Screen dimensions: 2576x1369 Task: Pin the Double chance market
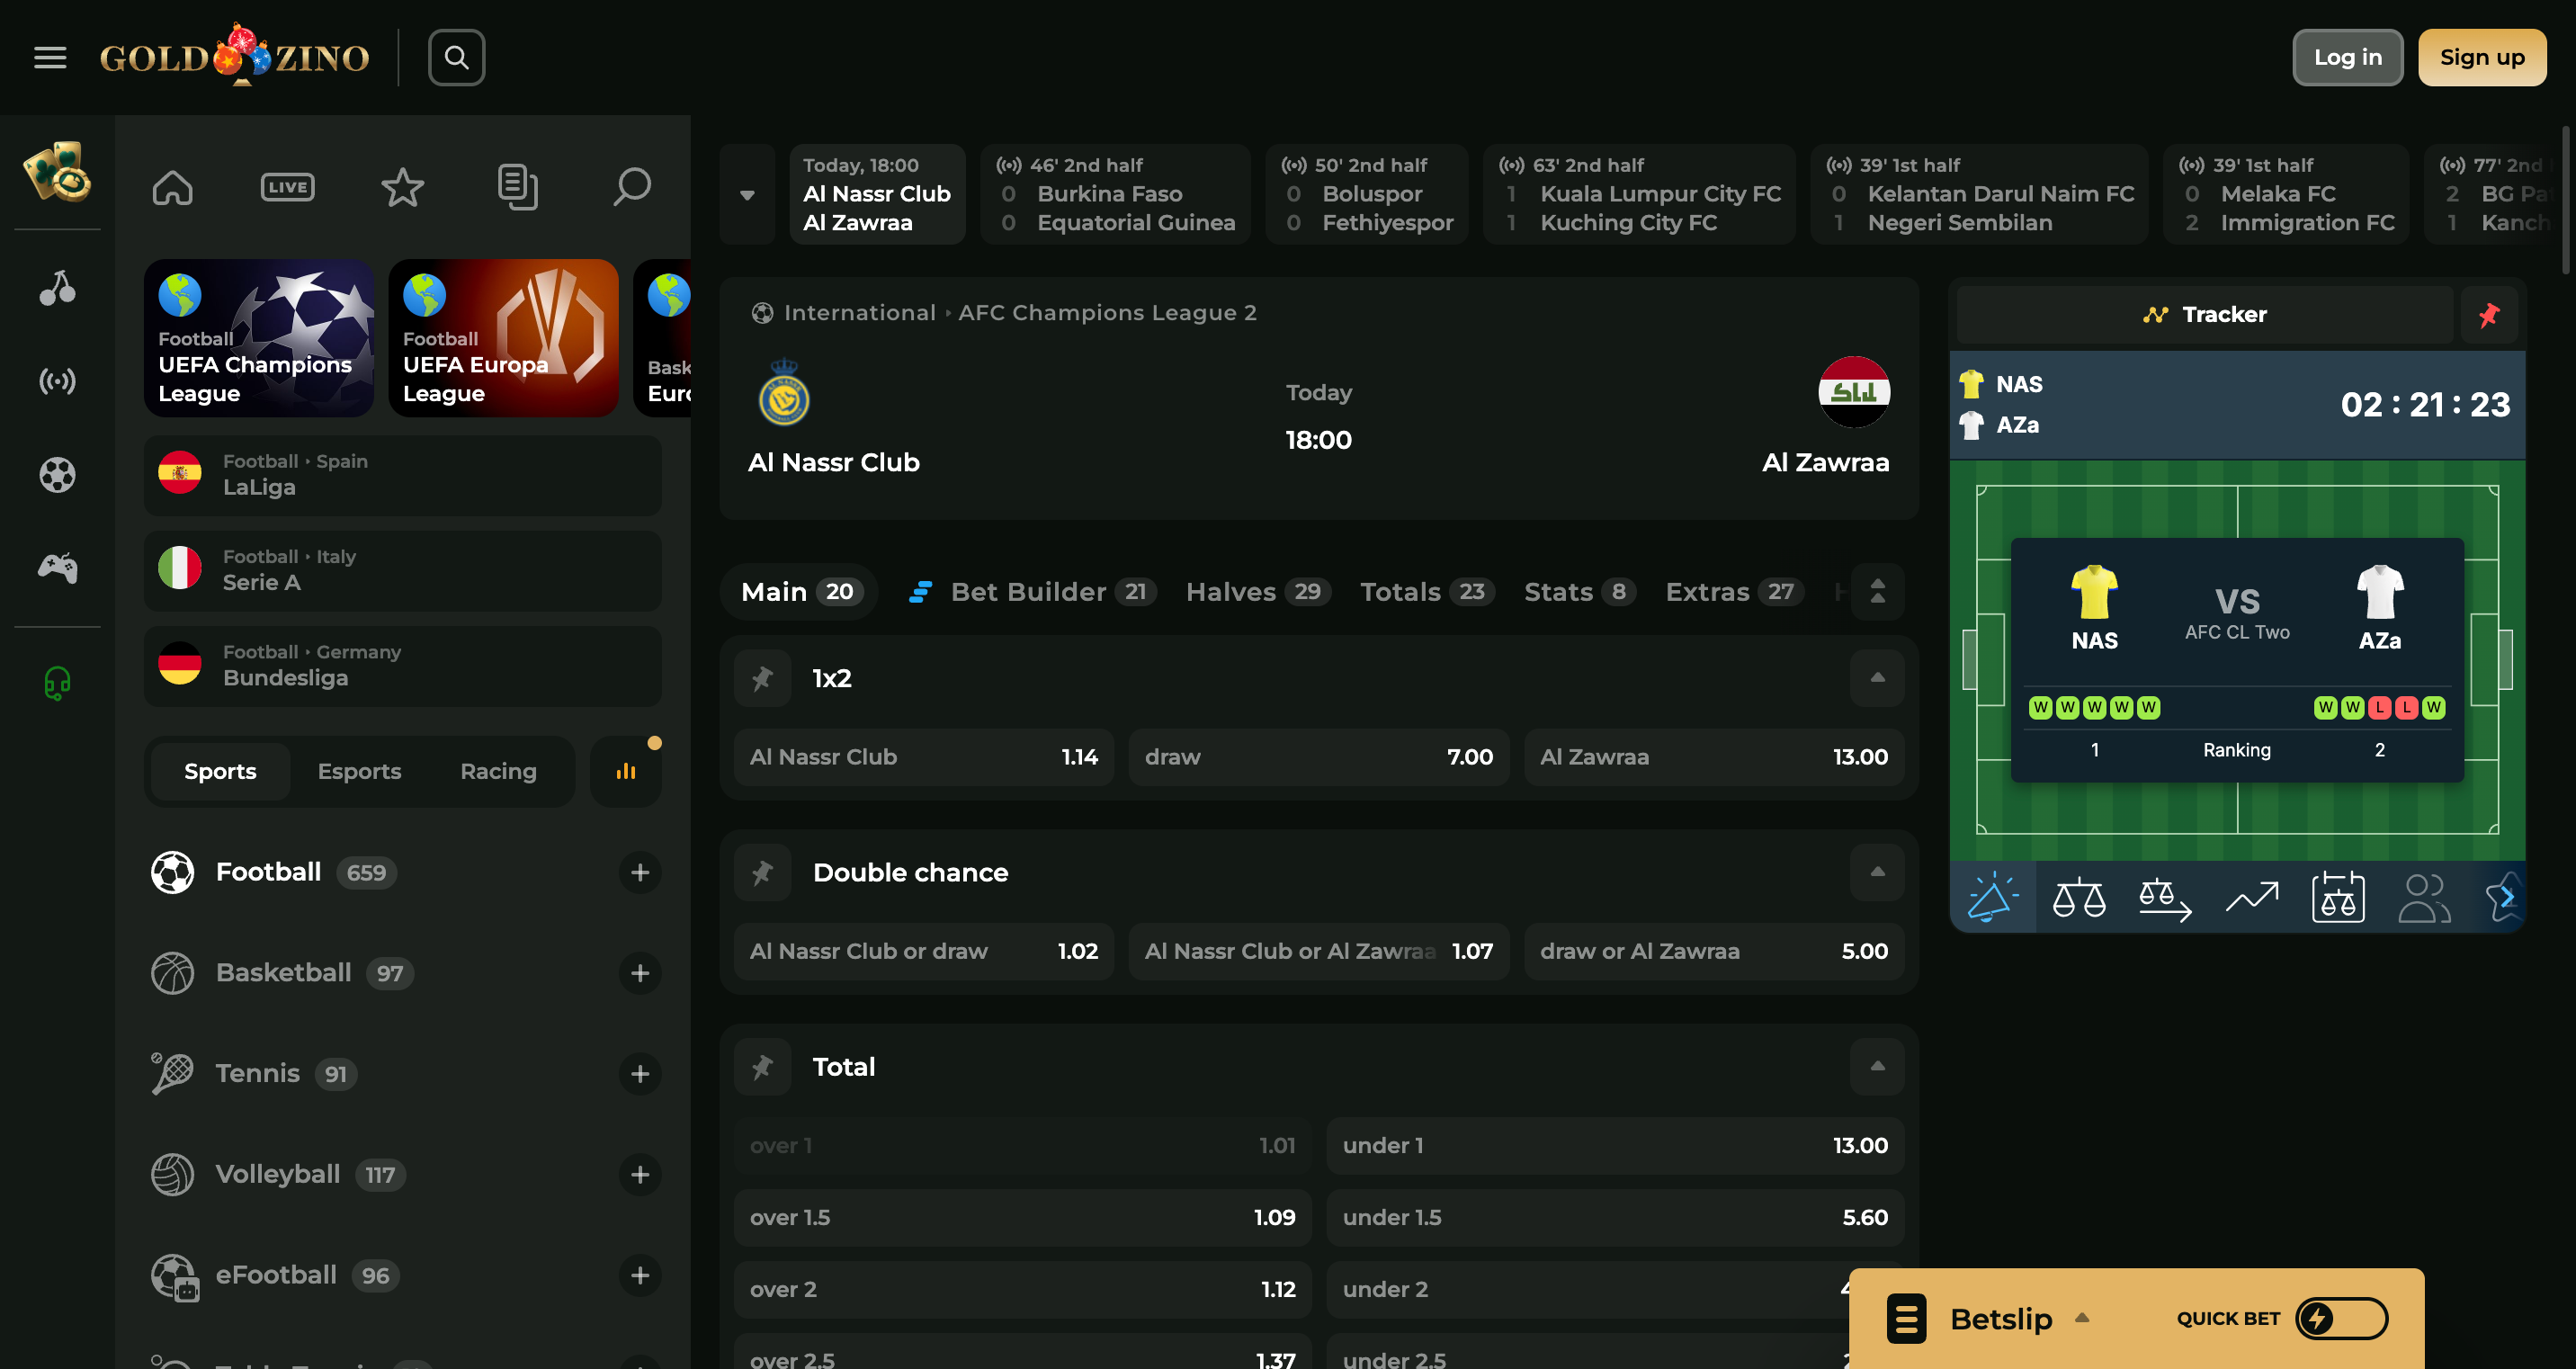[x=763, y=873]
